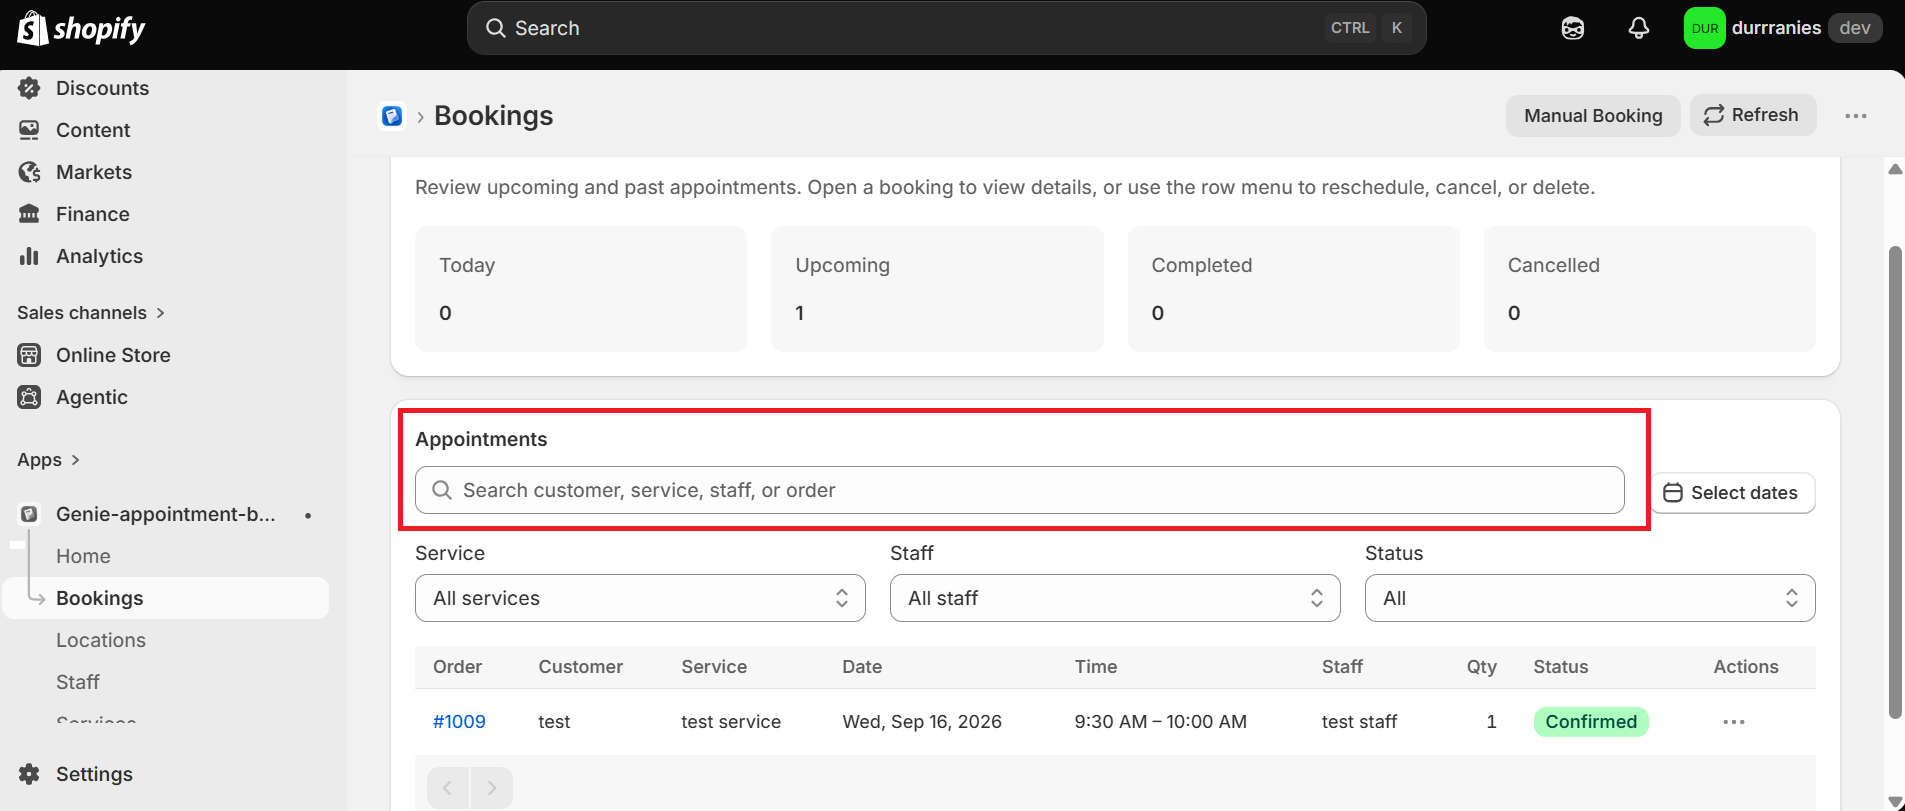This screenshot has height=811, width=1905.
Task: Click the 'test service' cell
Action: (x=731, y=722)
